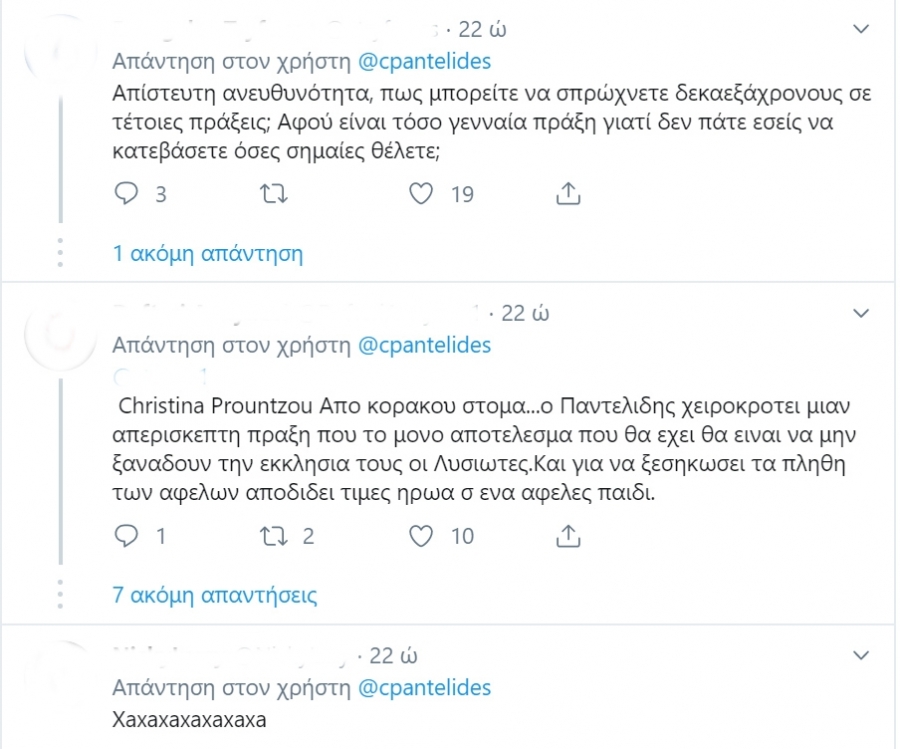
Task: Open first tweet's 22 ώ timestamp
Action: [x=482, y=29]
